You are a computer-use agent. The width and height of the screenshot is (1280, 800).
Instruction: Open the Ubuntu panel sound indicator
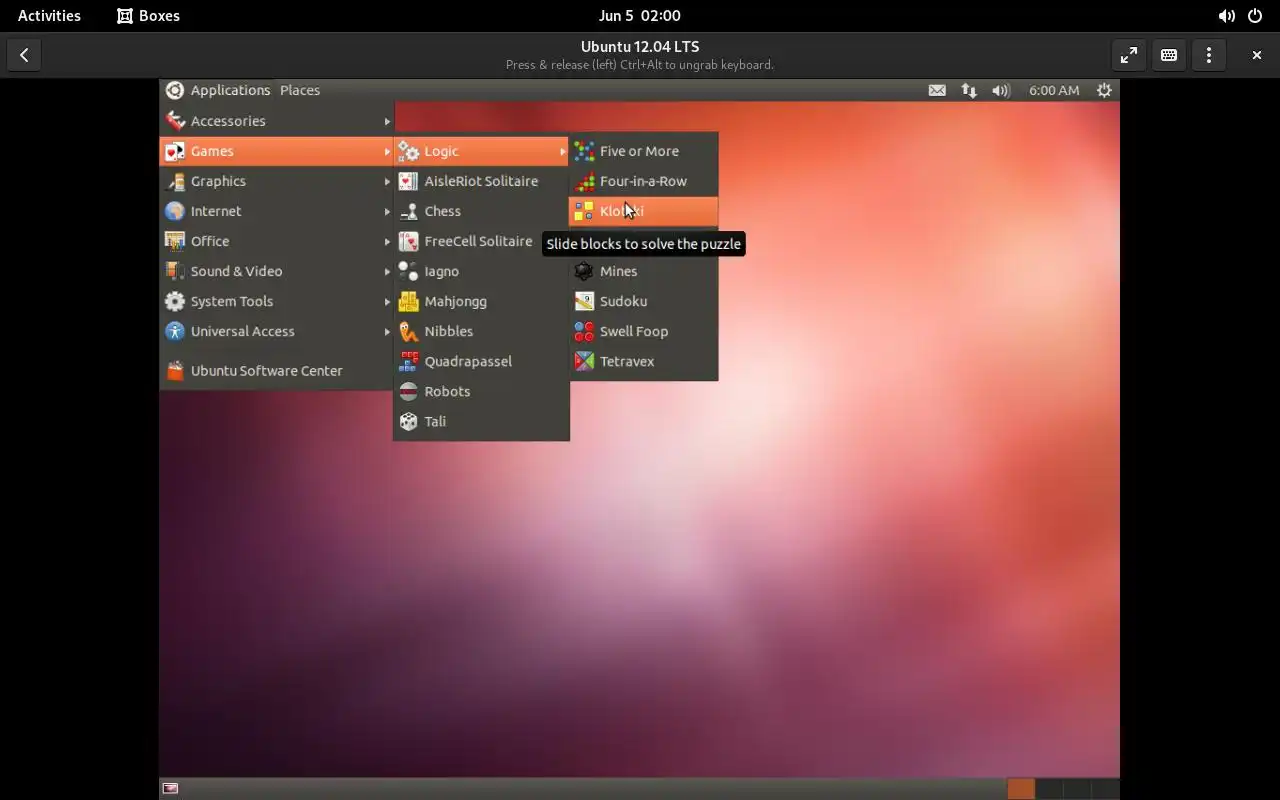(1001, 90)
